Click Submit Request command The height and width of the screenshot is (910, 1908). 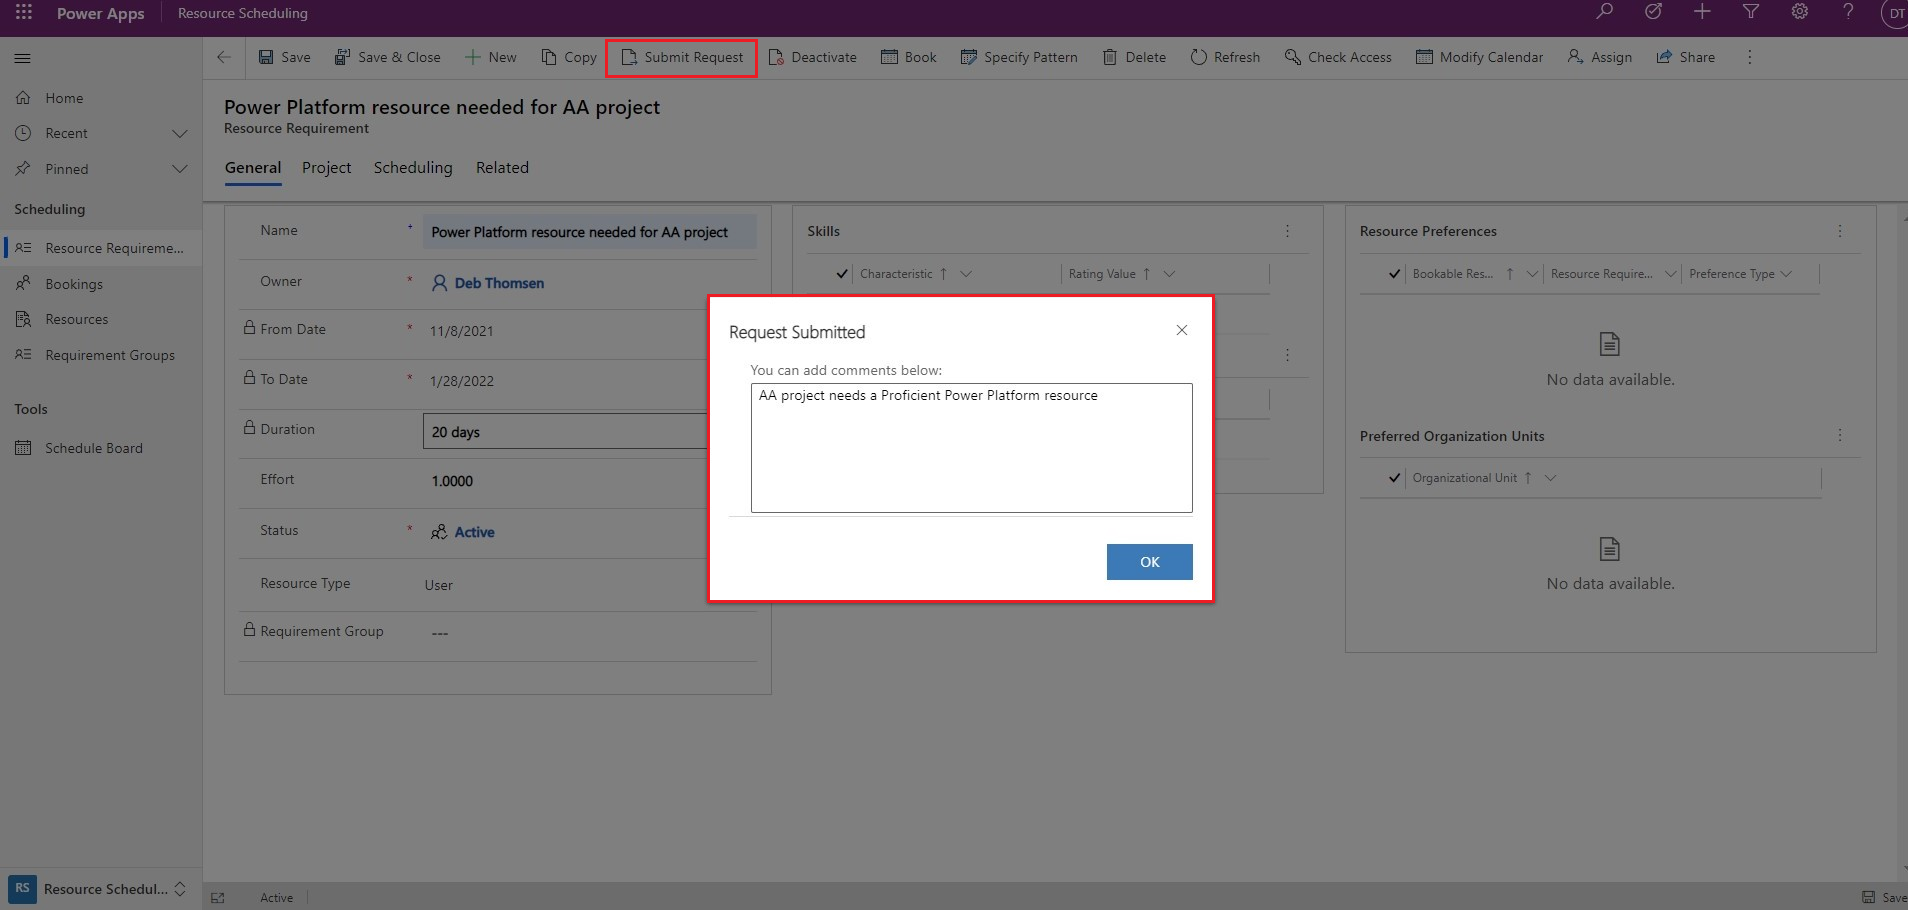point(682,57)
